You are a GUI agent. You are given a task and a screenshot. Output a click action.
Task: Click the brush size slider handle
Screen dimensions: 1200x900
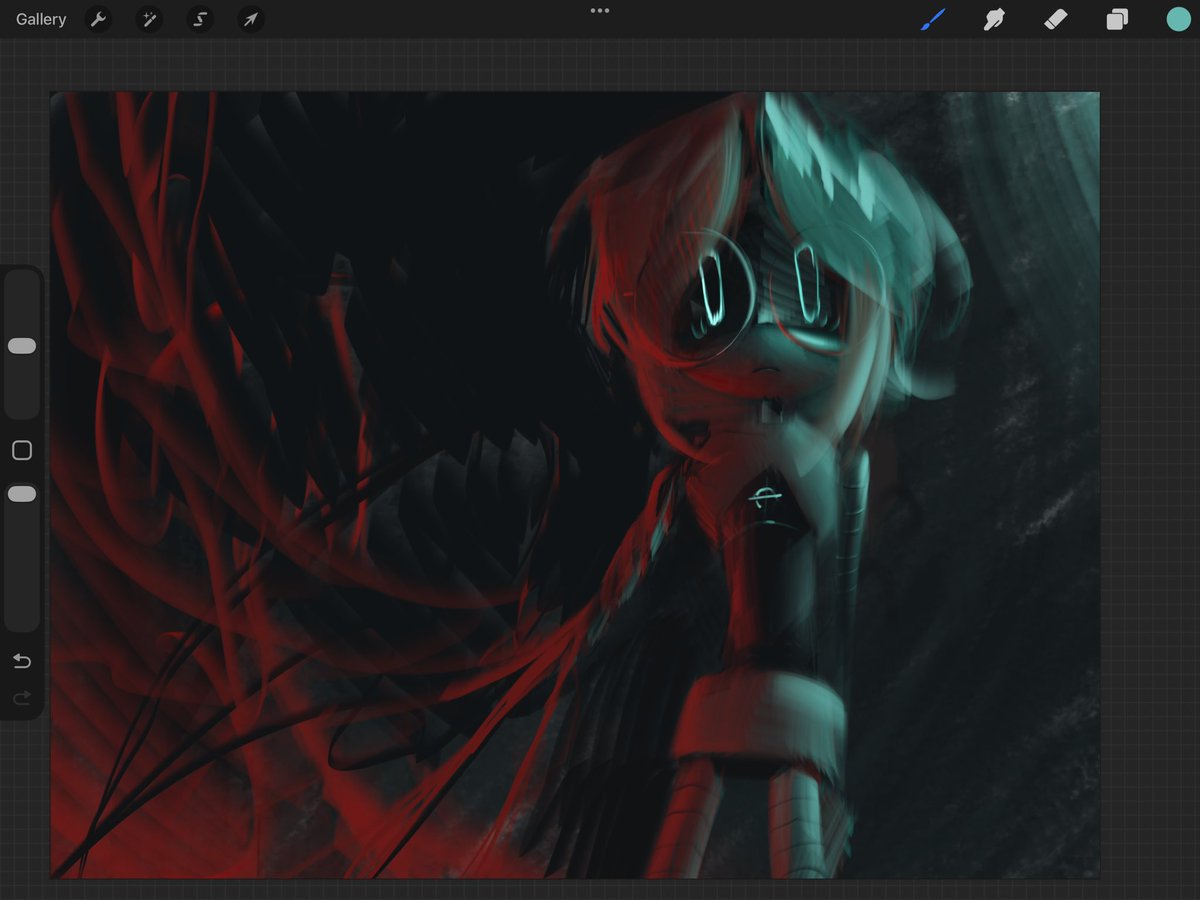pyautogui.click(x=22, y=346)
